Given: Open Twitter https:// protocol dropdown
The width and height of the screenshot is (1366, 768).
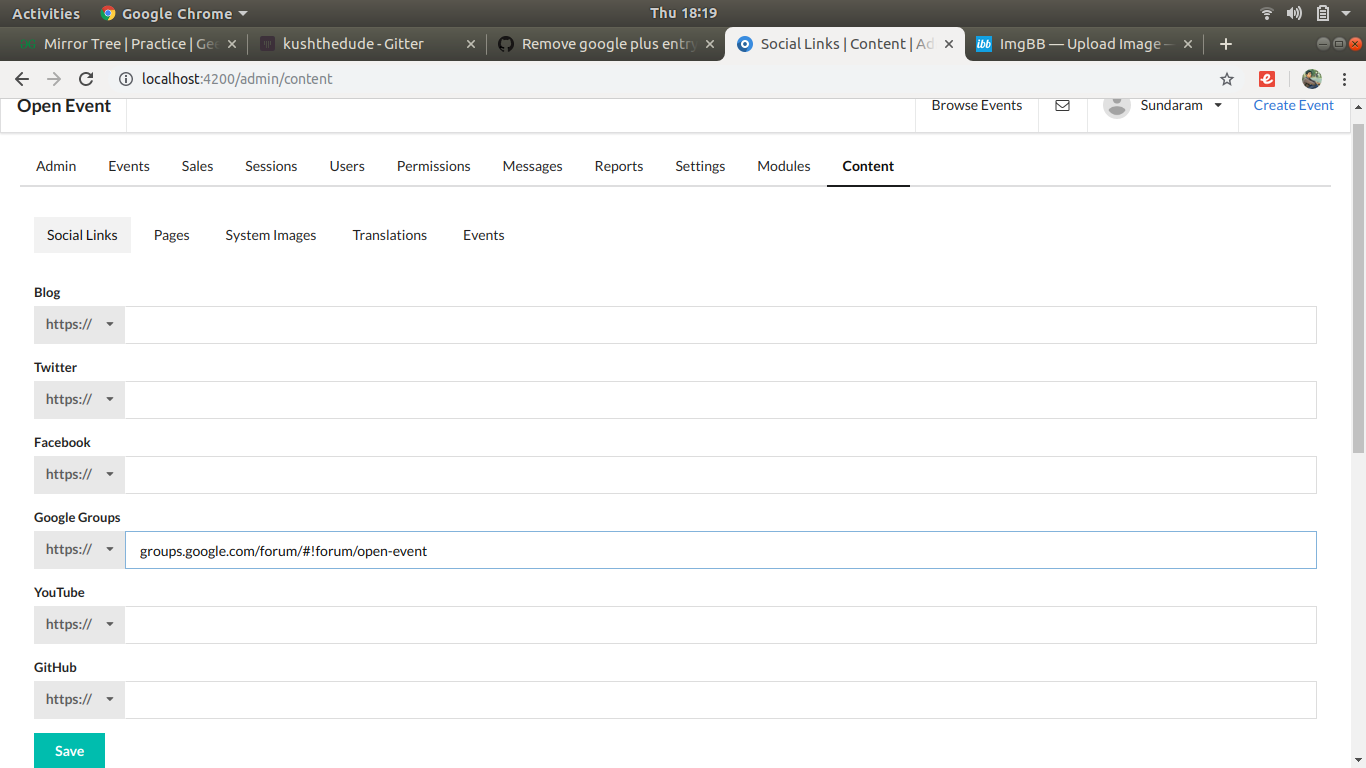Looking at the screenshot, I should 79,400.
